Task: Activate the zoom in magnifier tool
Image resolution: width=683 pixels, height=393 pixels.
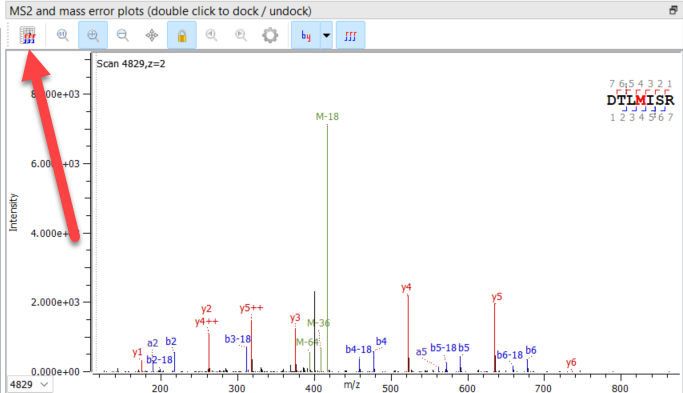Action: pos(93,35)
